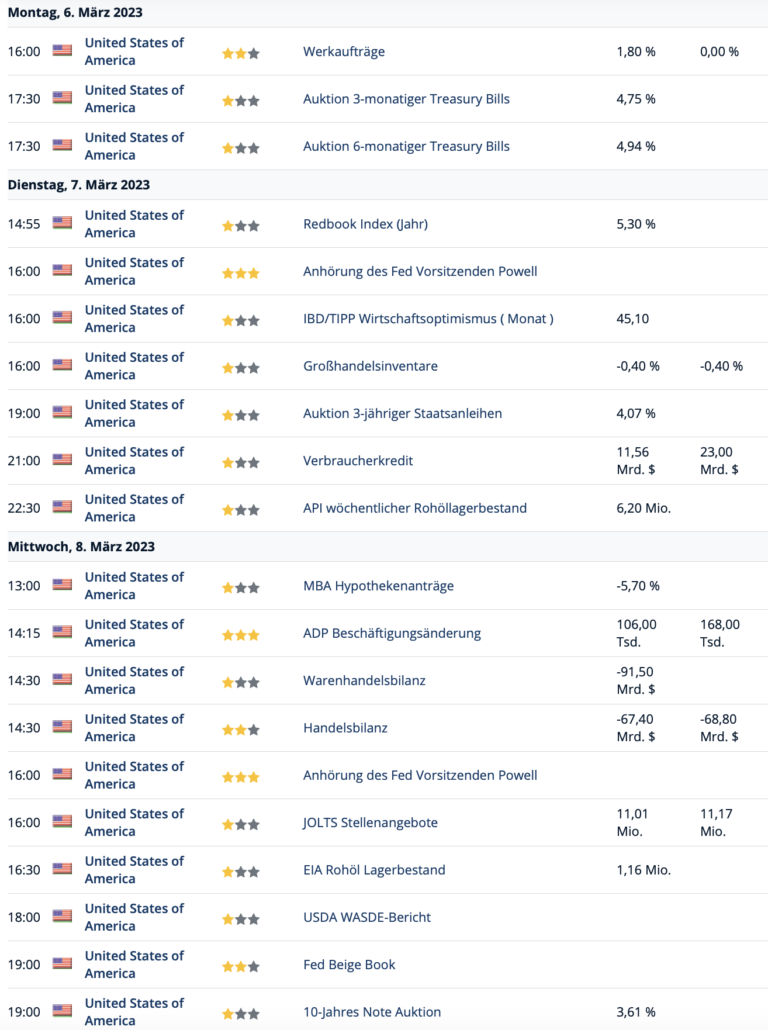Open the Auktion 3-jähriger Staatsanleihen event
The height and width of the screenshot is (1030, 768).
(x=402, y=413)
